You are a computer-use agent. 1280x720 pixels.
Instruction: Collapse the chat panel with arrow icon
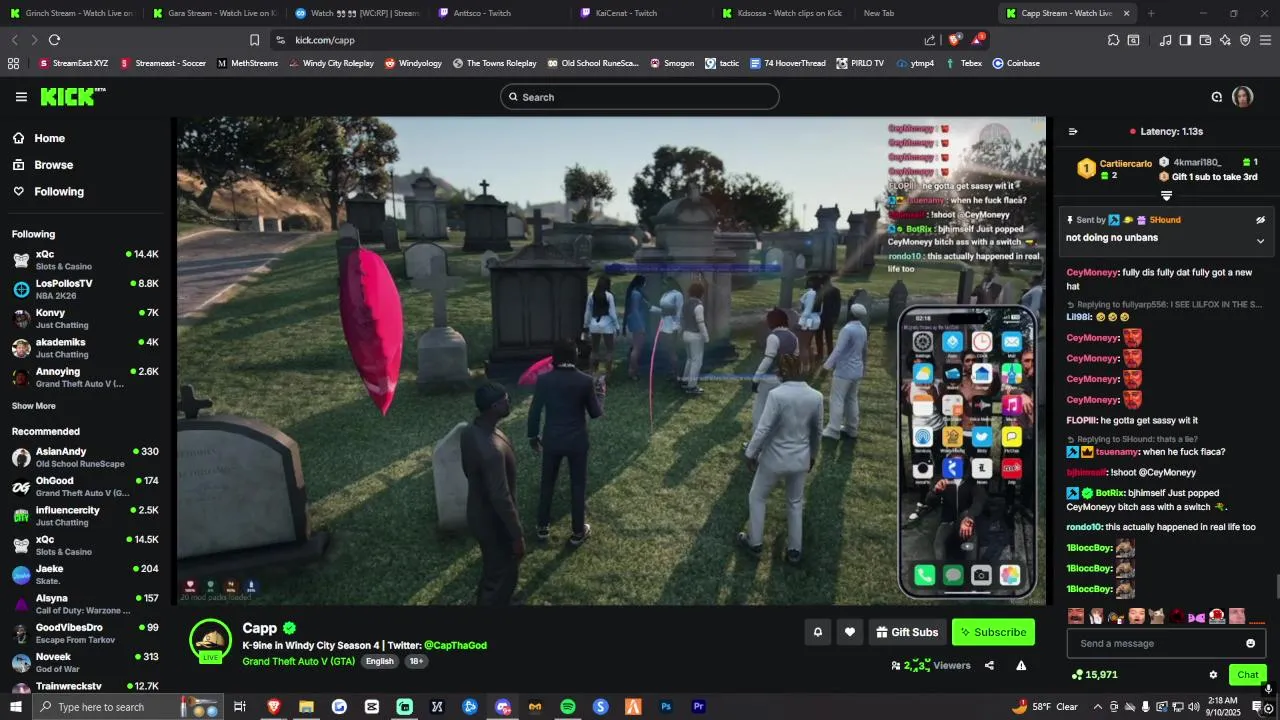click(1073, 131)
